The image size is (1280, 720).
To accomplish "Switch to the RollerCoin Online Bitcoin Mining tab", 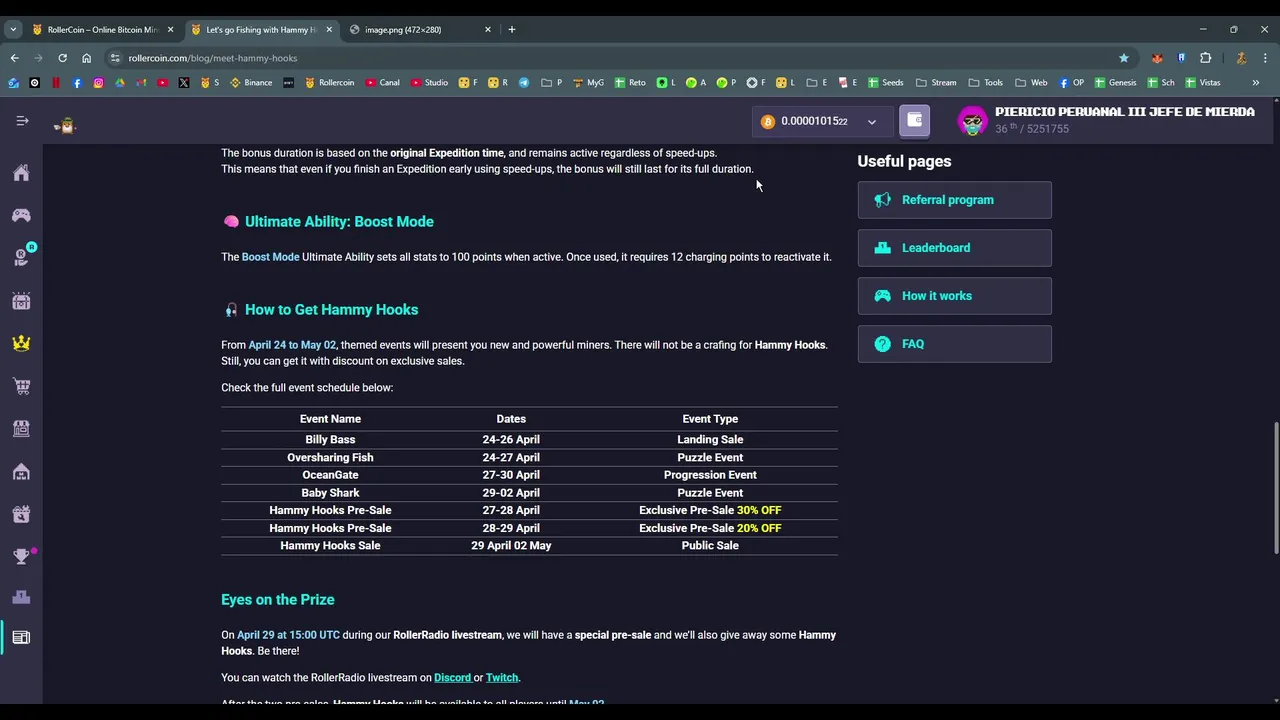I will [x=103, y=29].
